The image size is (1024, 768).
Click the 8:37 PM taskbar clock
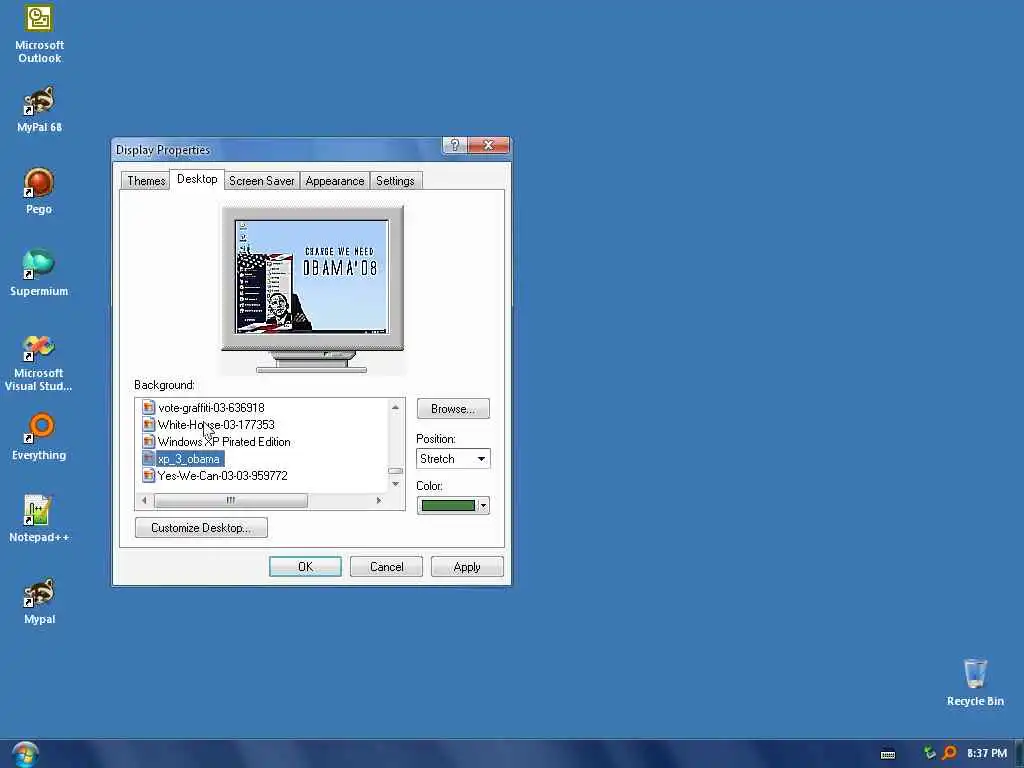(987, 753)
